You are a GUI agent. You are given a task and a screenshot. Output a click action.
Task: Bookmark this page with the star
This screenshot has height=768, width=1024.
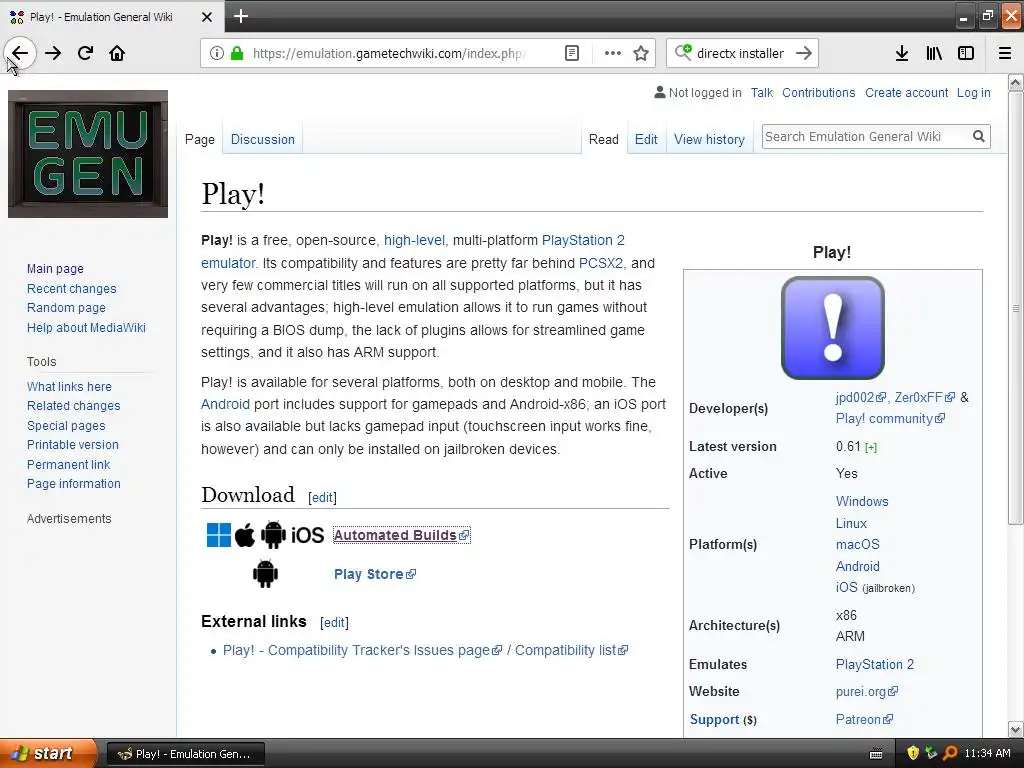tap(641, 53)
